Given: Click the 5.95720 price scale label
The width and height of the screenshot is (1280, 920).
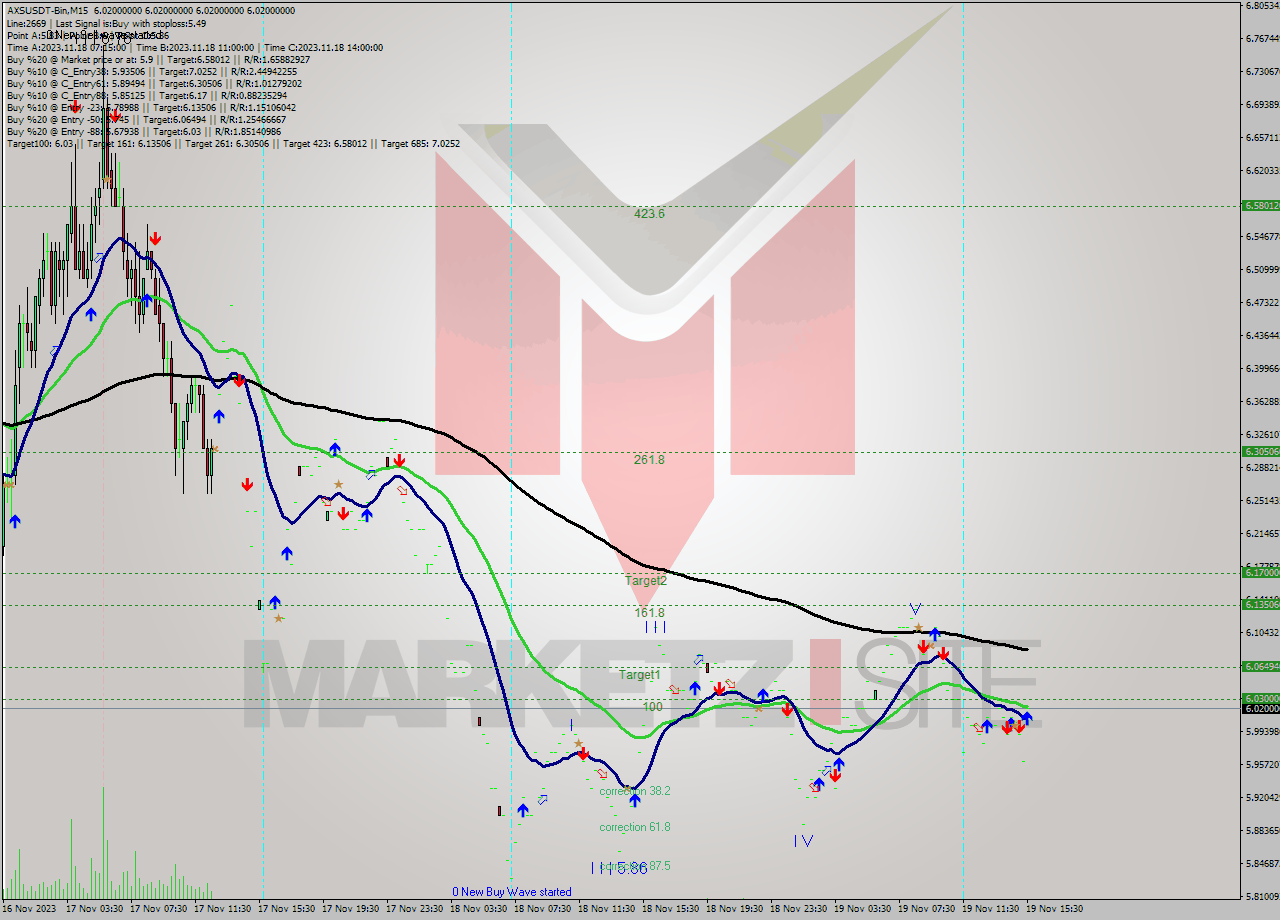Looking at the screenshot, I should click(1262, 764).
